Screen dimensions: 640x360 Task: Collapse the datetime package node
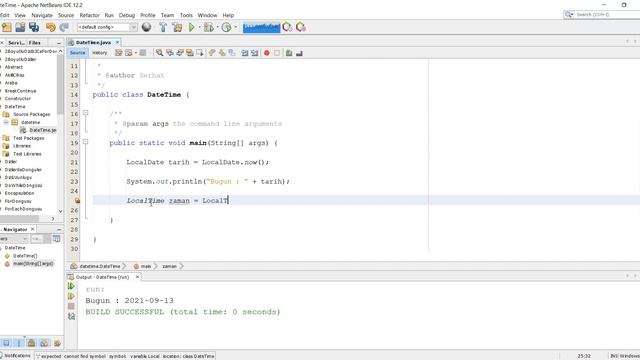coord(6,122)
